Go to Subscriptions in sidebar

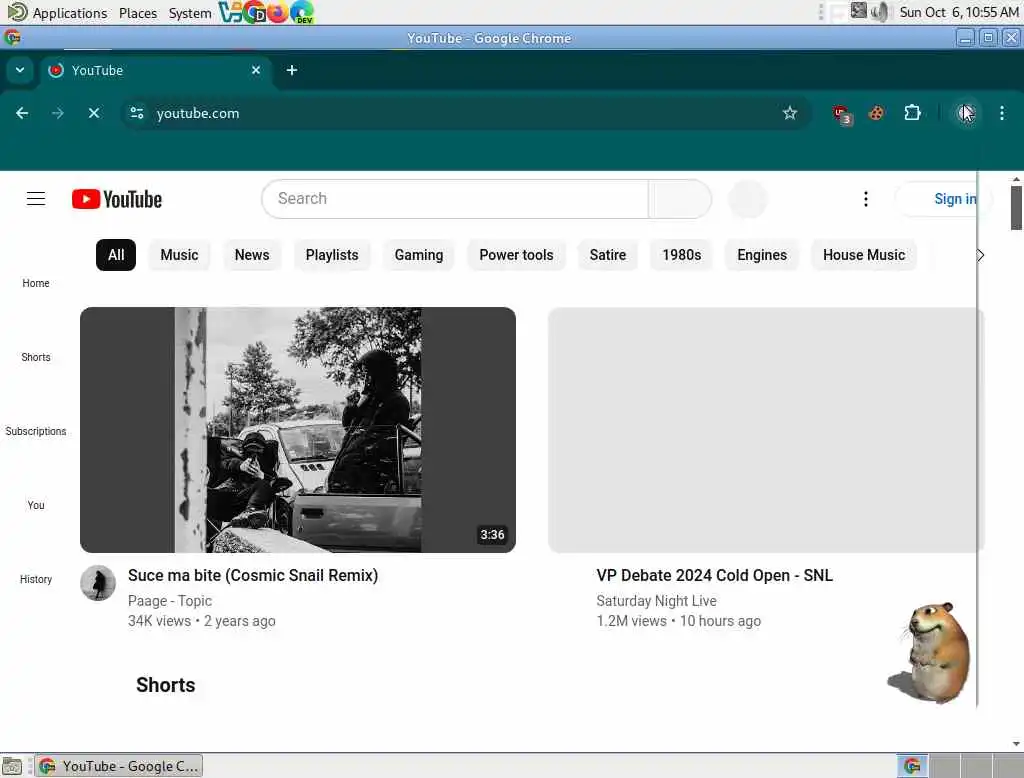[x=36, y=431]
